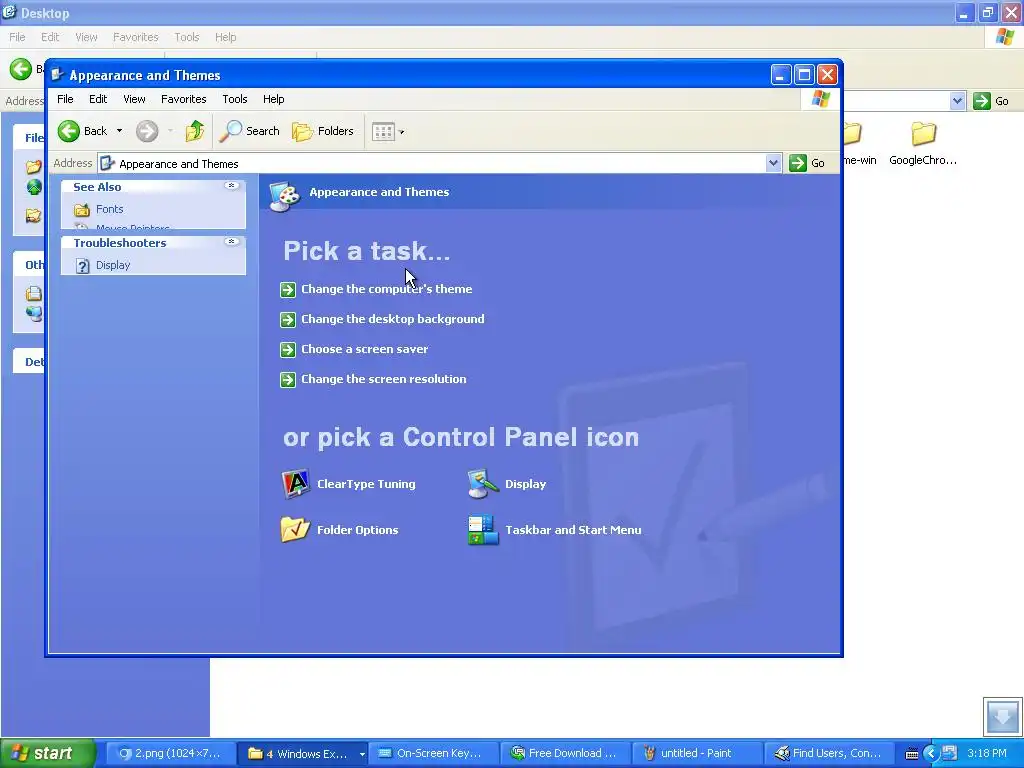
Task: Switch to On-Screen Keyboard taskbar button
Action: coord(434,753)
